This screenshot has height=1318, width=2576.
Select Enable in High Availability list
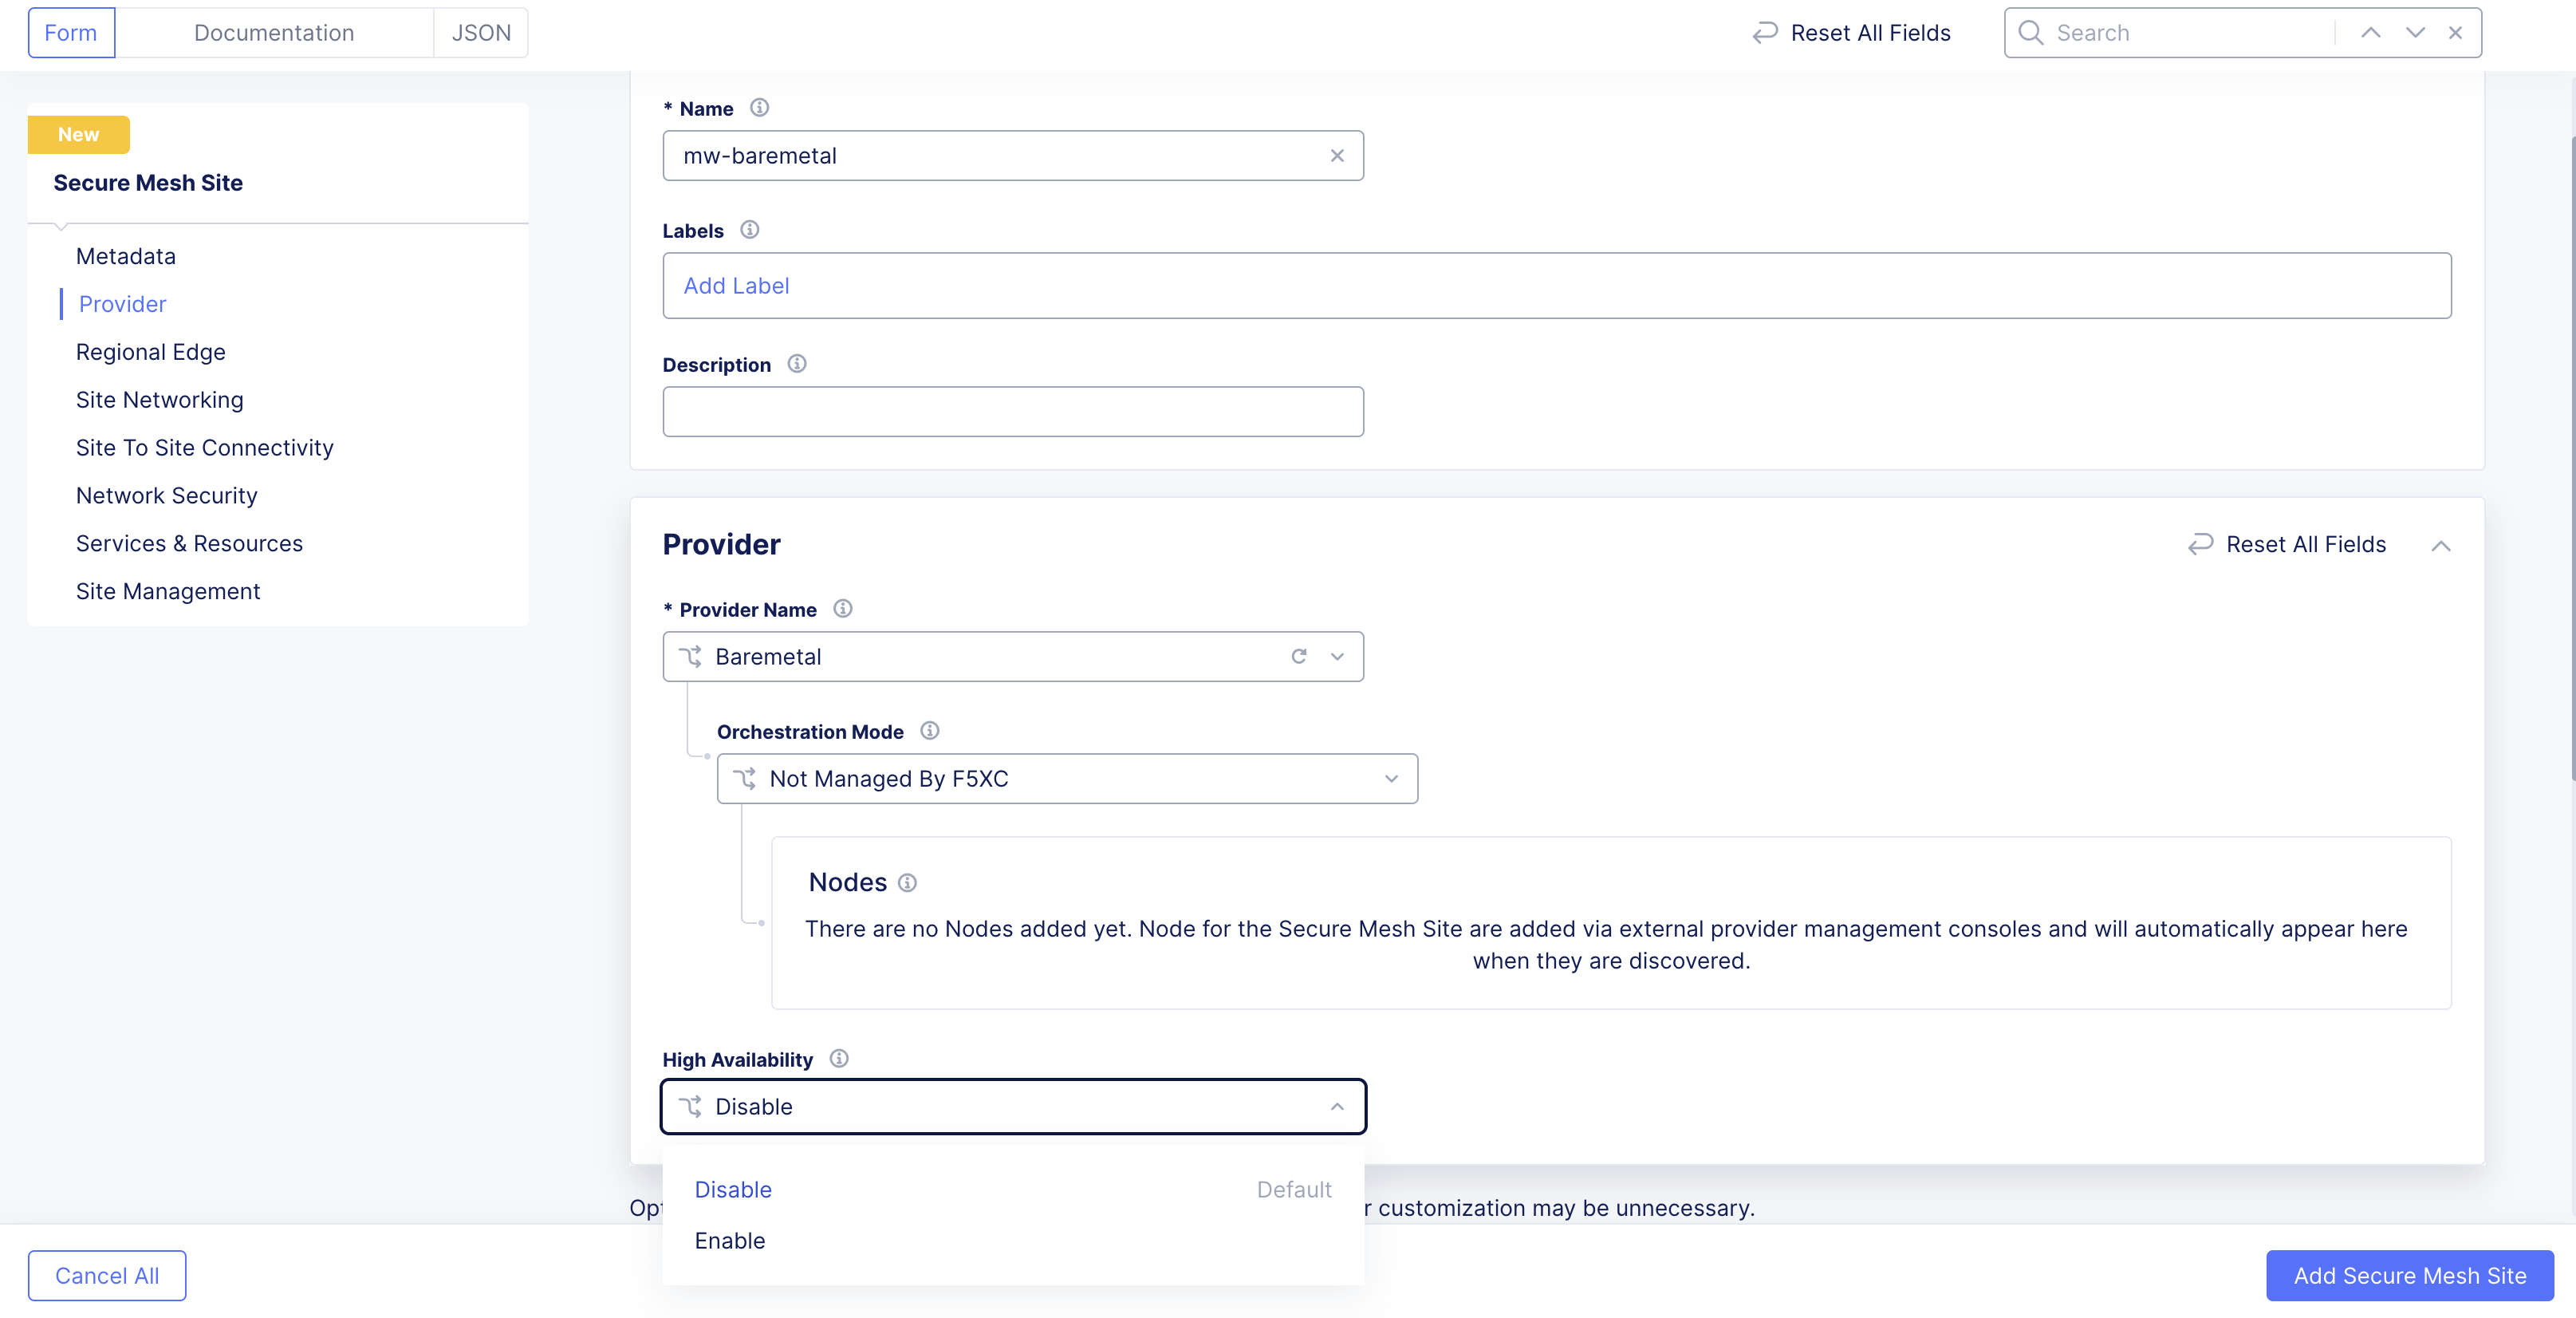730,1241
